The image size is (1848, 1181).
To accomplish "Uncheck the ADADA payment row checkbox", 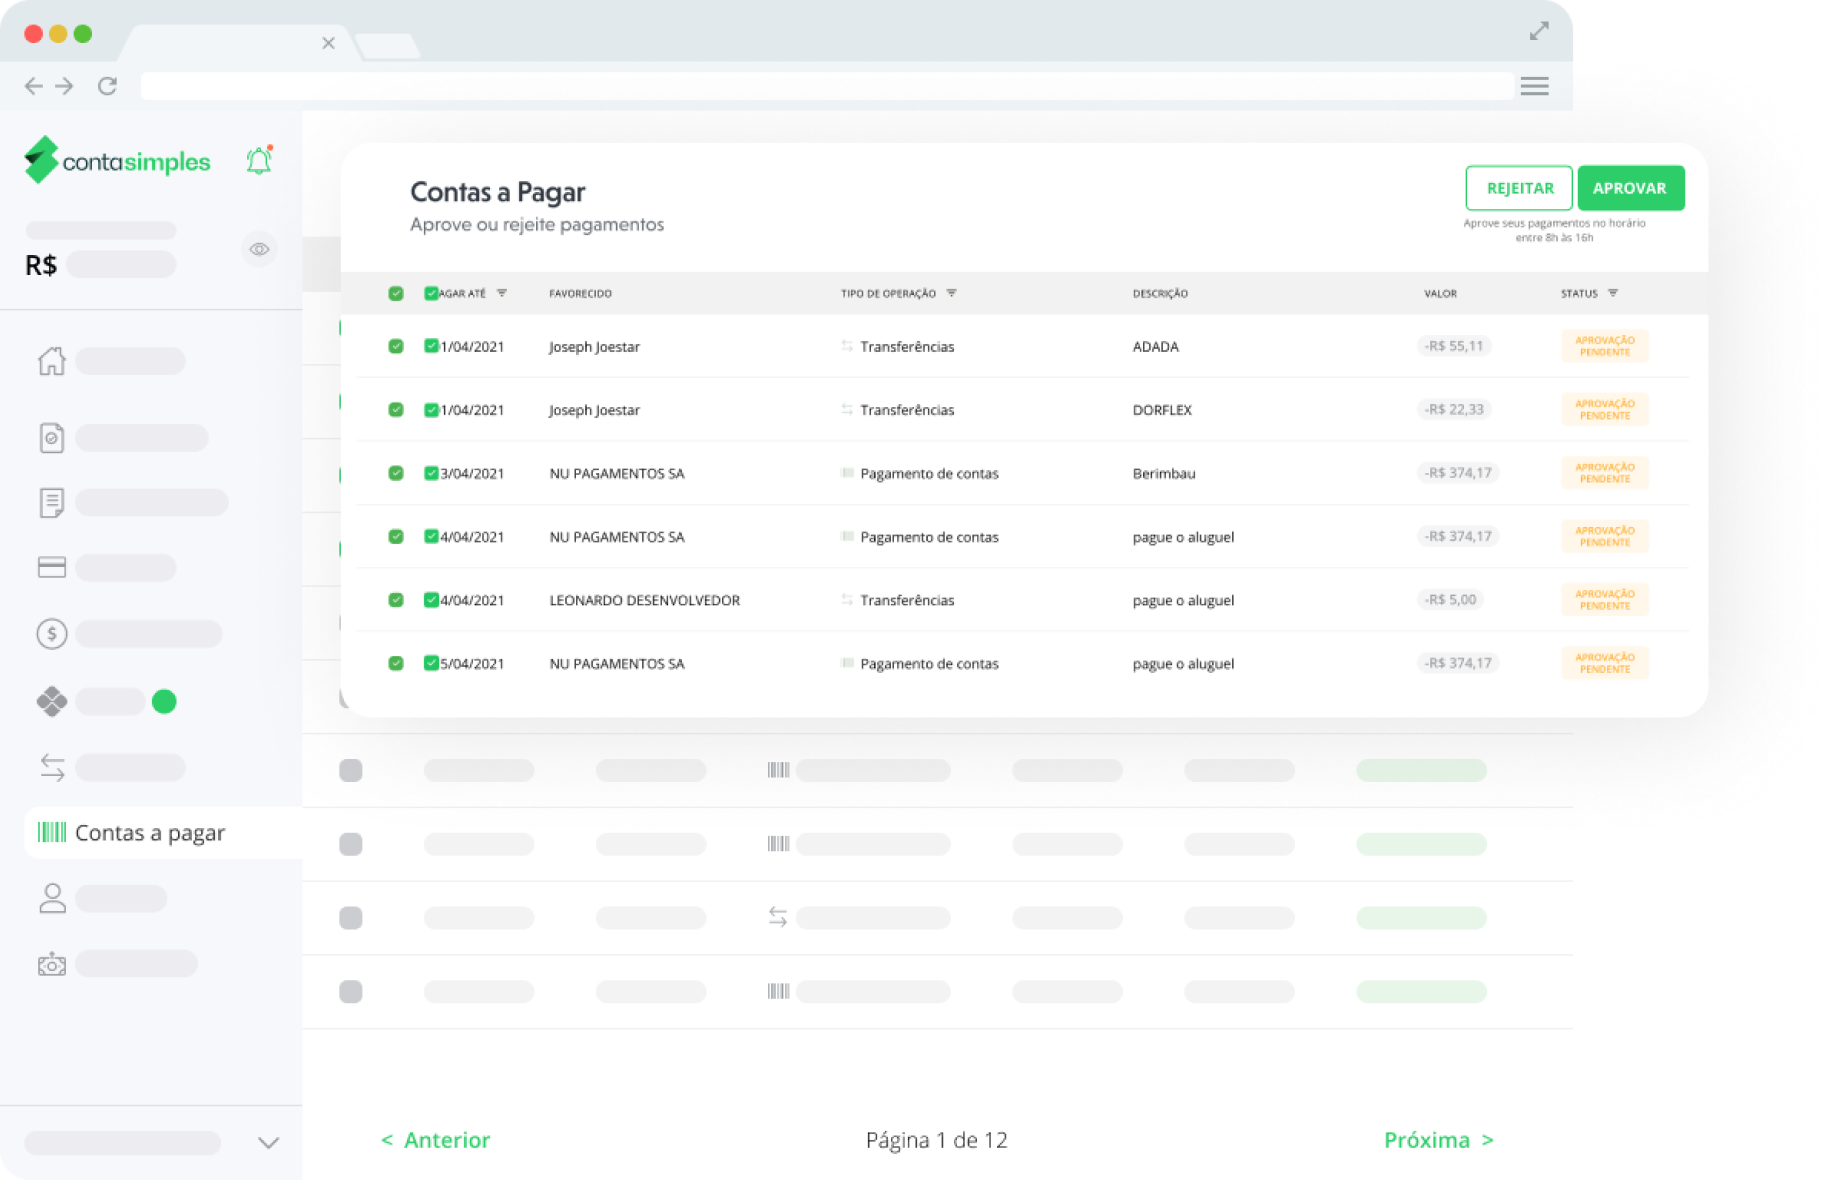I will pos(396,346).
